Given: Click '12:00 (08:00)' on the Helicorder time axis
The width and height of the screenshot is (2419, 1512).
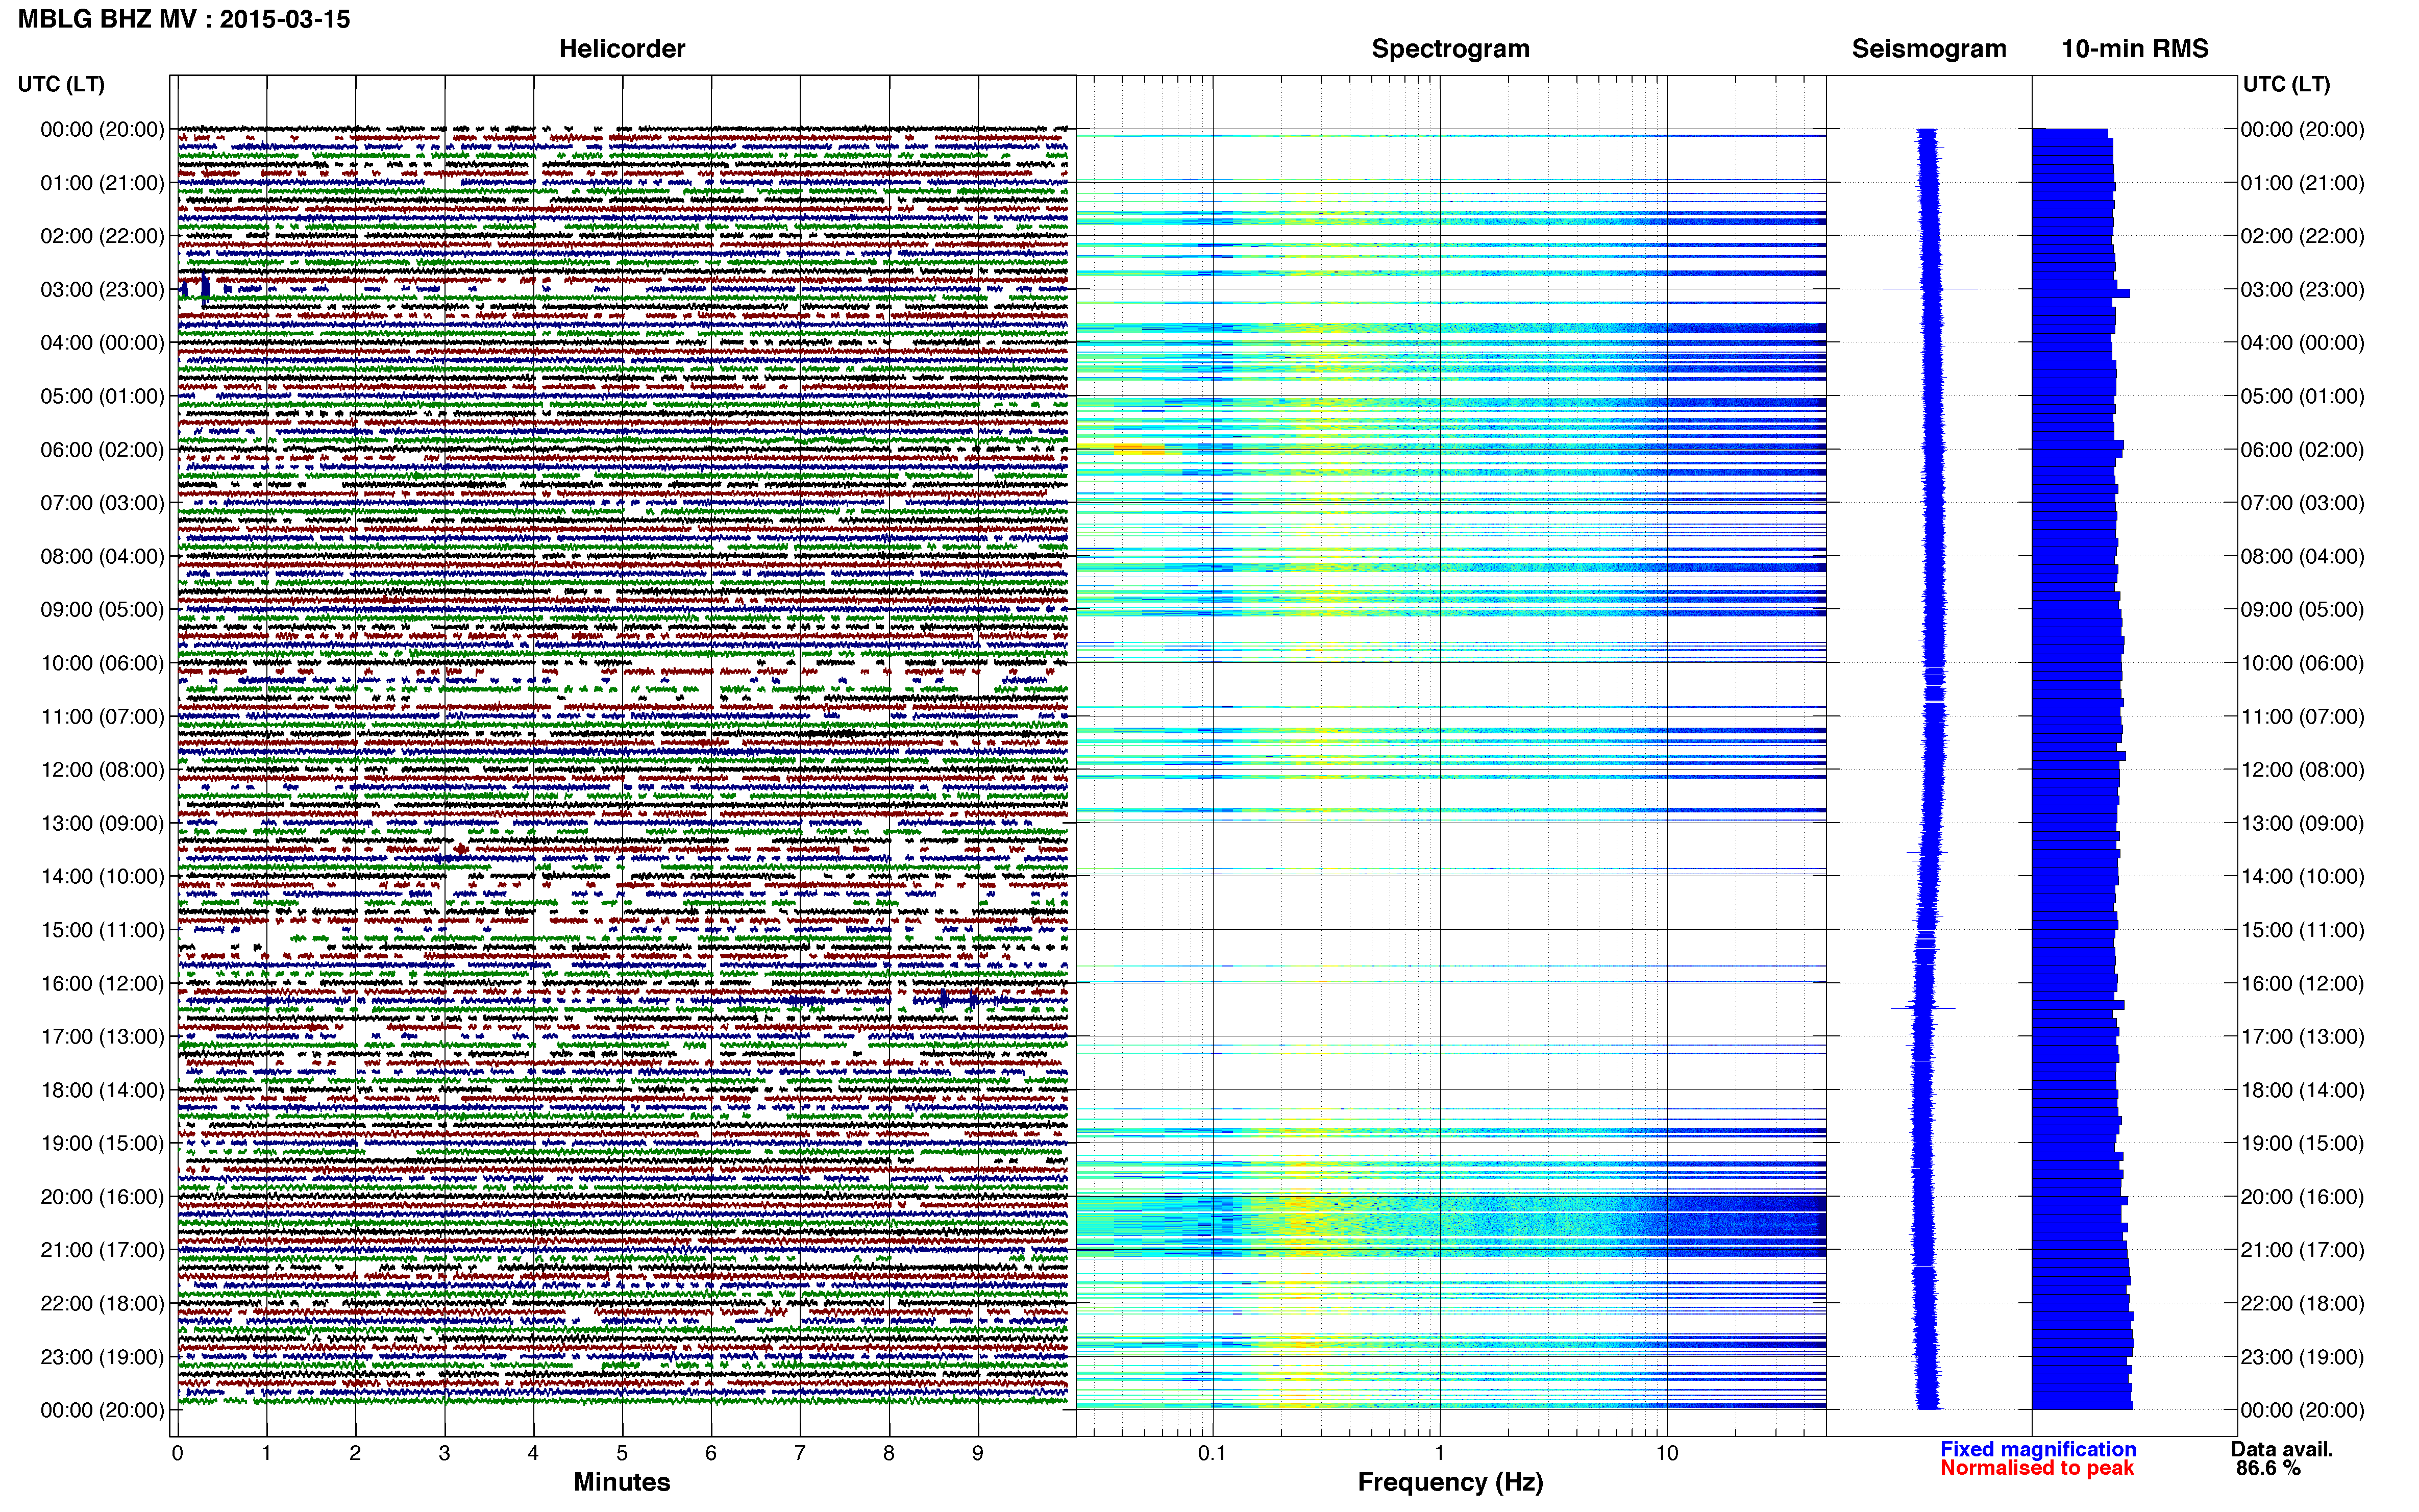Looking at the screenshot, I should pyautogui.click(x=102, y=770).
